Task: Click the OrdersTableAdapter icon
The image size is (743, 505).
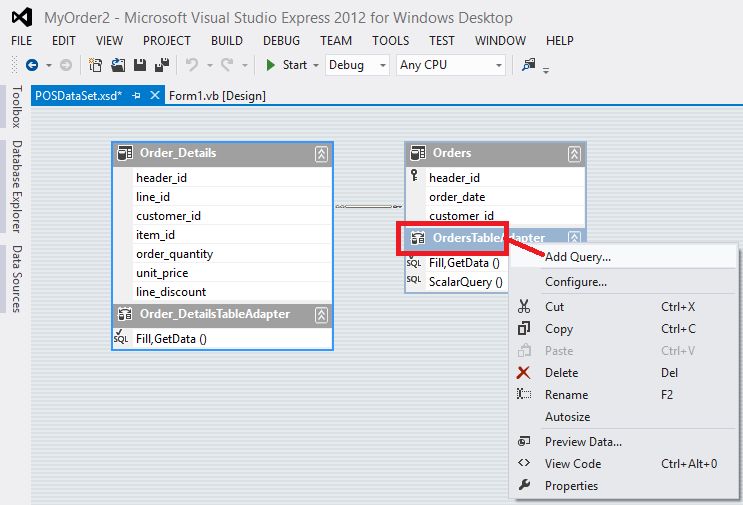Action: click(417, 238)
